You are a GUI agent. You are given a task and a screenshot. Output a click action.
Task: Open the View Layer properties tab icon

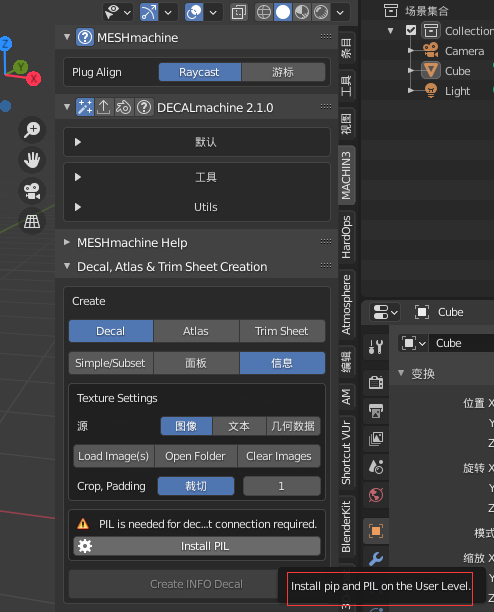376,439
